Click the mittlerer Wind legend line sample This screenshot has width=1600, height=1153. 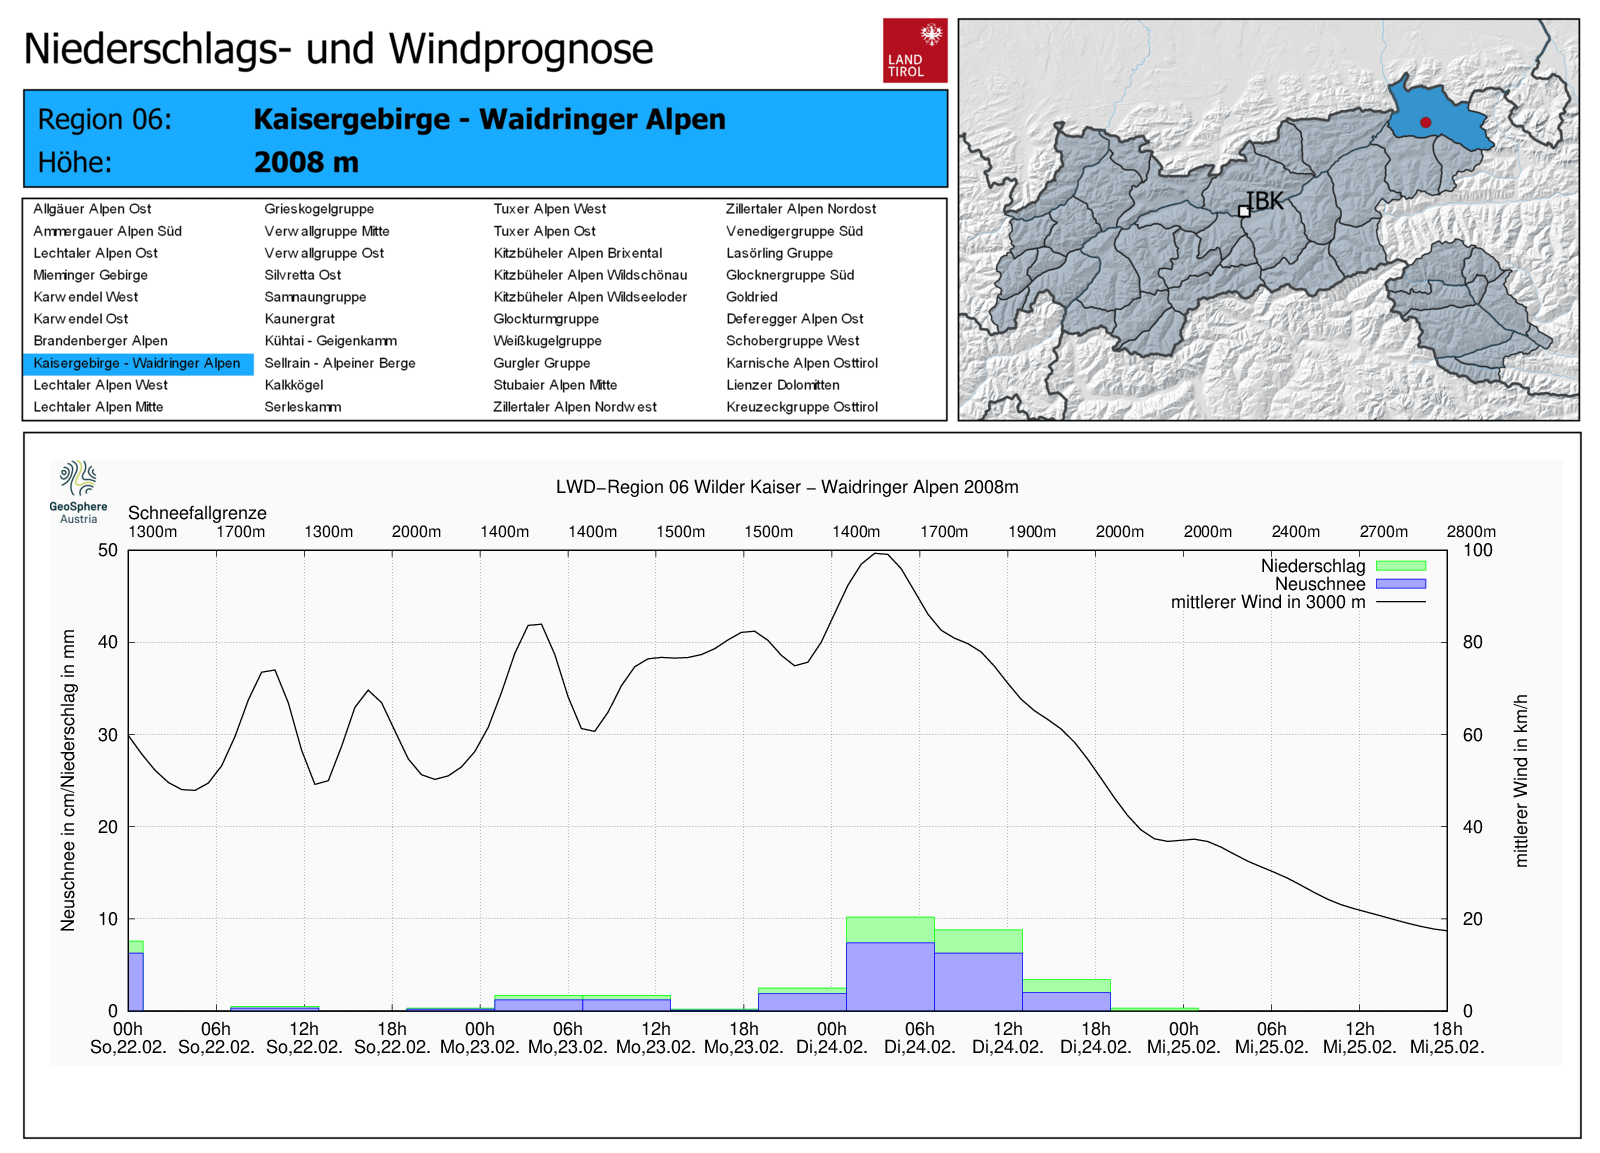coord(1400,602)
